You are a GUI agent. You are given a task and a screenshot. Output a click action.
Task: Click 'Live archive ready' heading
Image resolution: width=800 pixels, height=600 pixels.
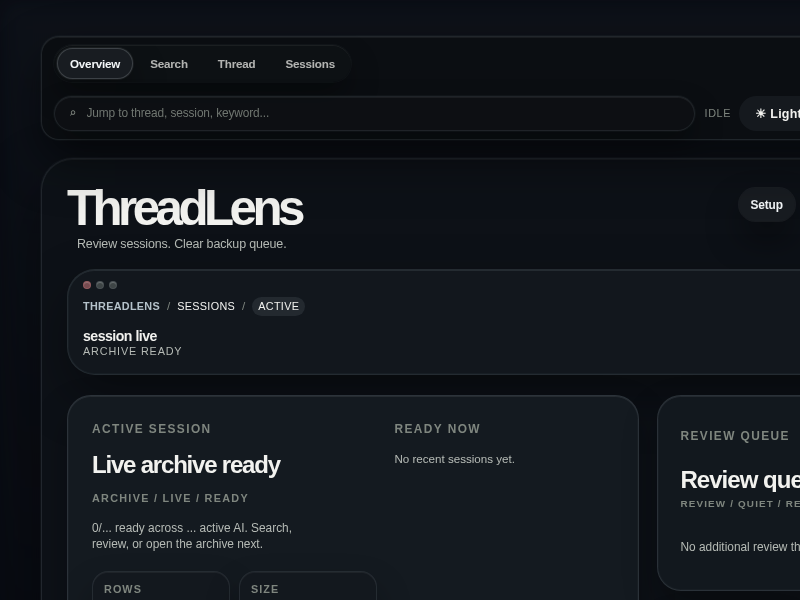(x=186, y=465)
